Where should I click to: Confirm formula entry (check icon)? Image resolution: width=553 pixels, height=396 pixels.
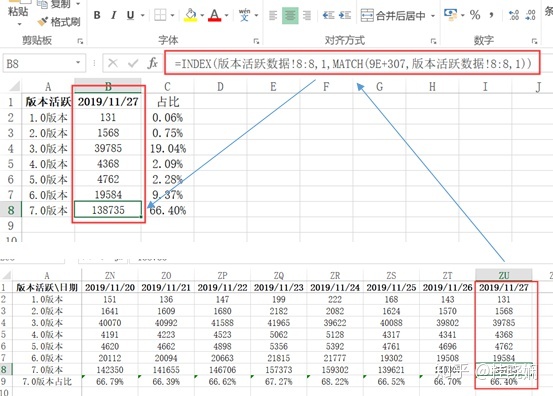coord(133,63)
